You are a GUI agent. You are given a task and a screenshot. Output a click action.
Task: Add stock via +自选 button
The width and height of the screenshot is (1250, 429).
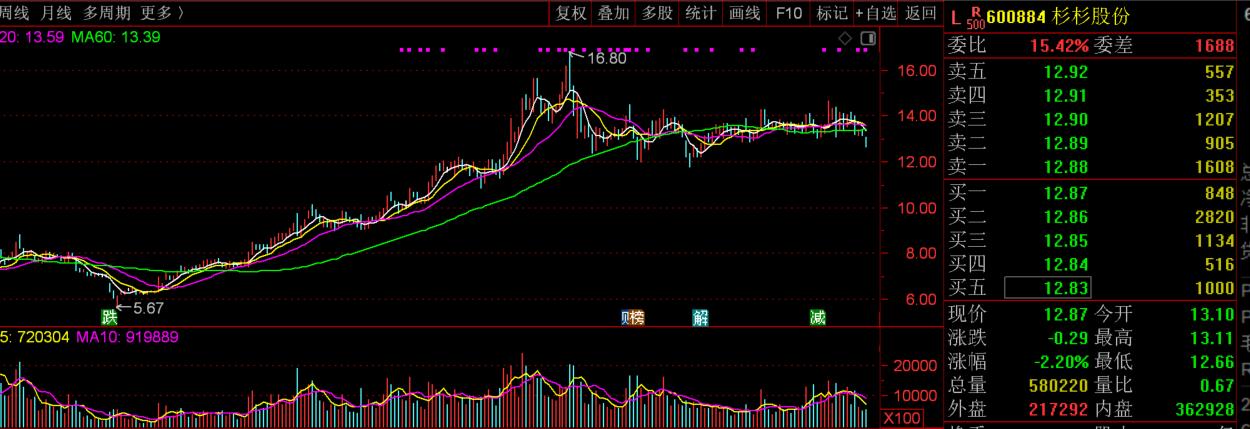876,13
